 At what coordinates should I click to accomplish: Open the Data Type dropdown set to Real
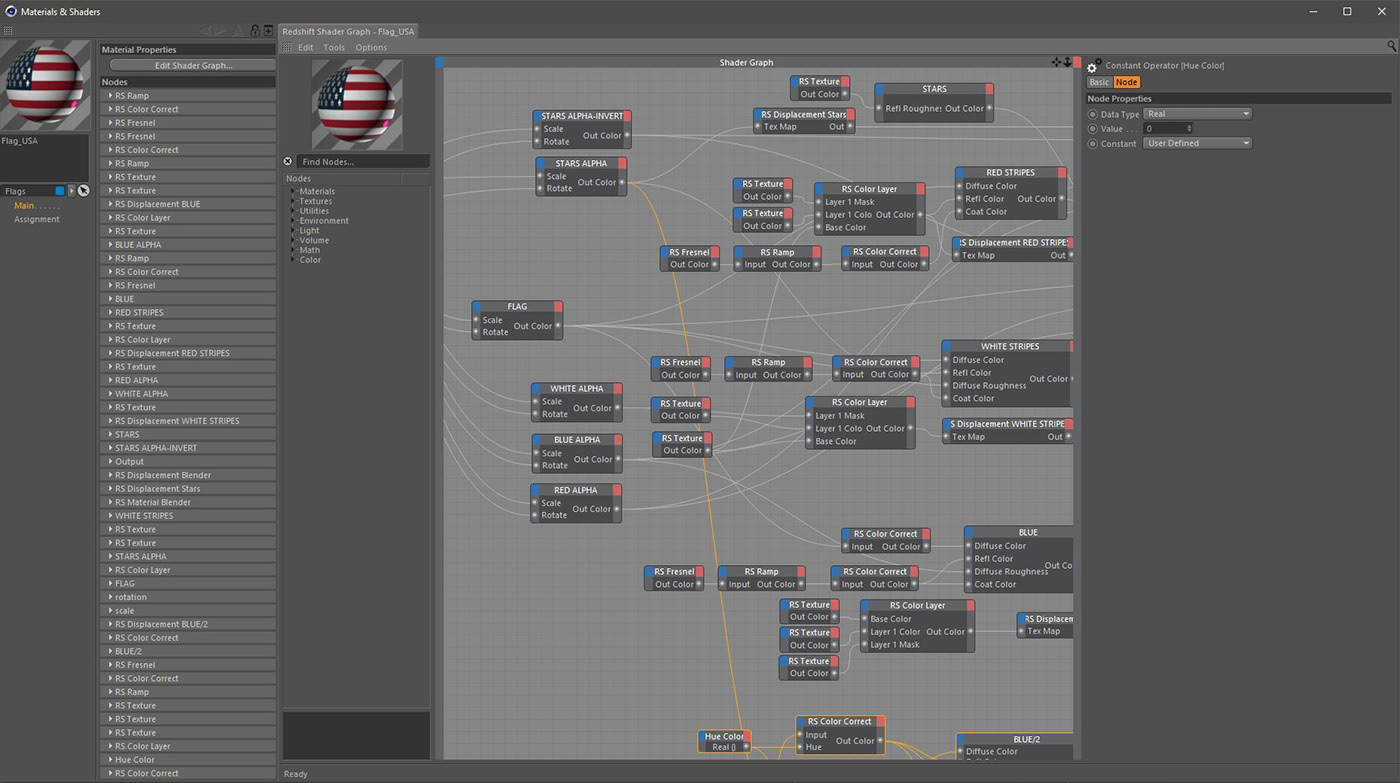[x=1197, y=114]
